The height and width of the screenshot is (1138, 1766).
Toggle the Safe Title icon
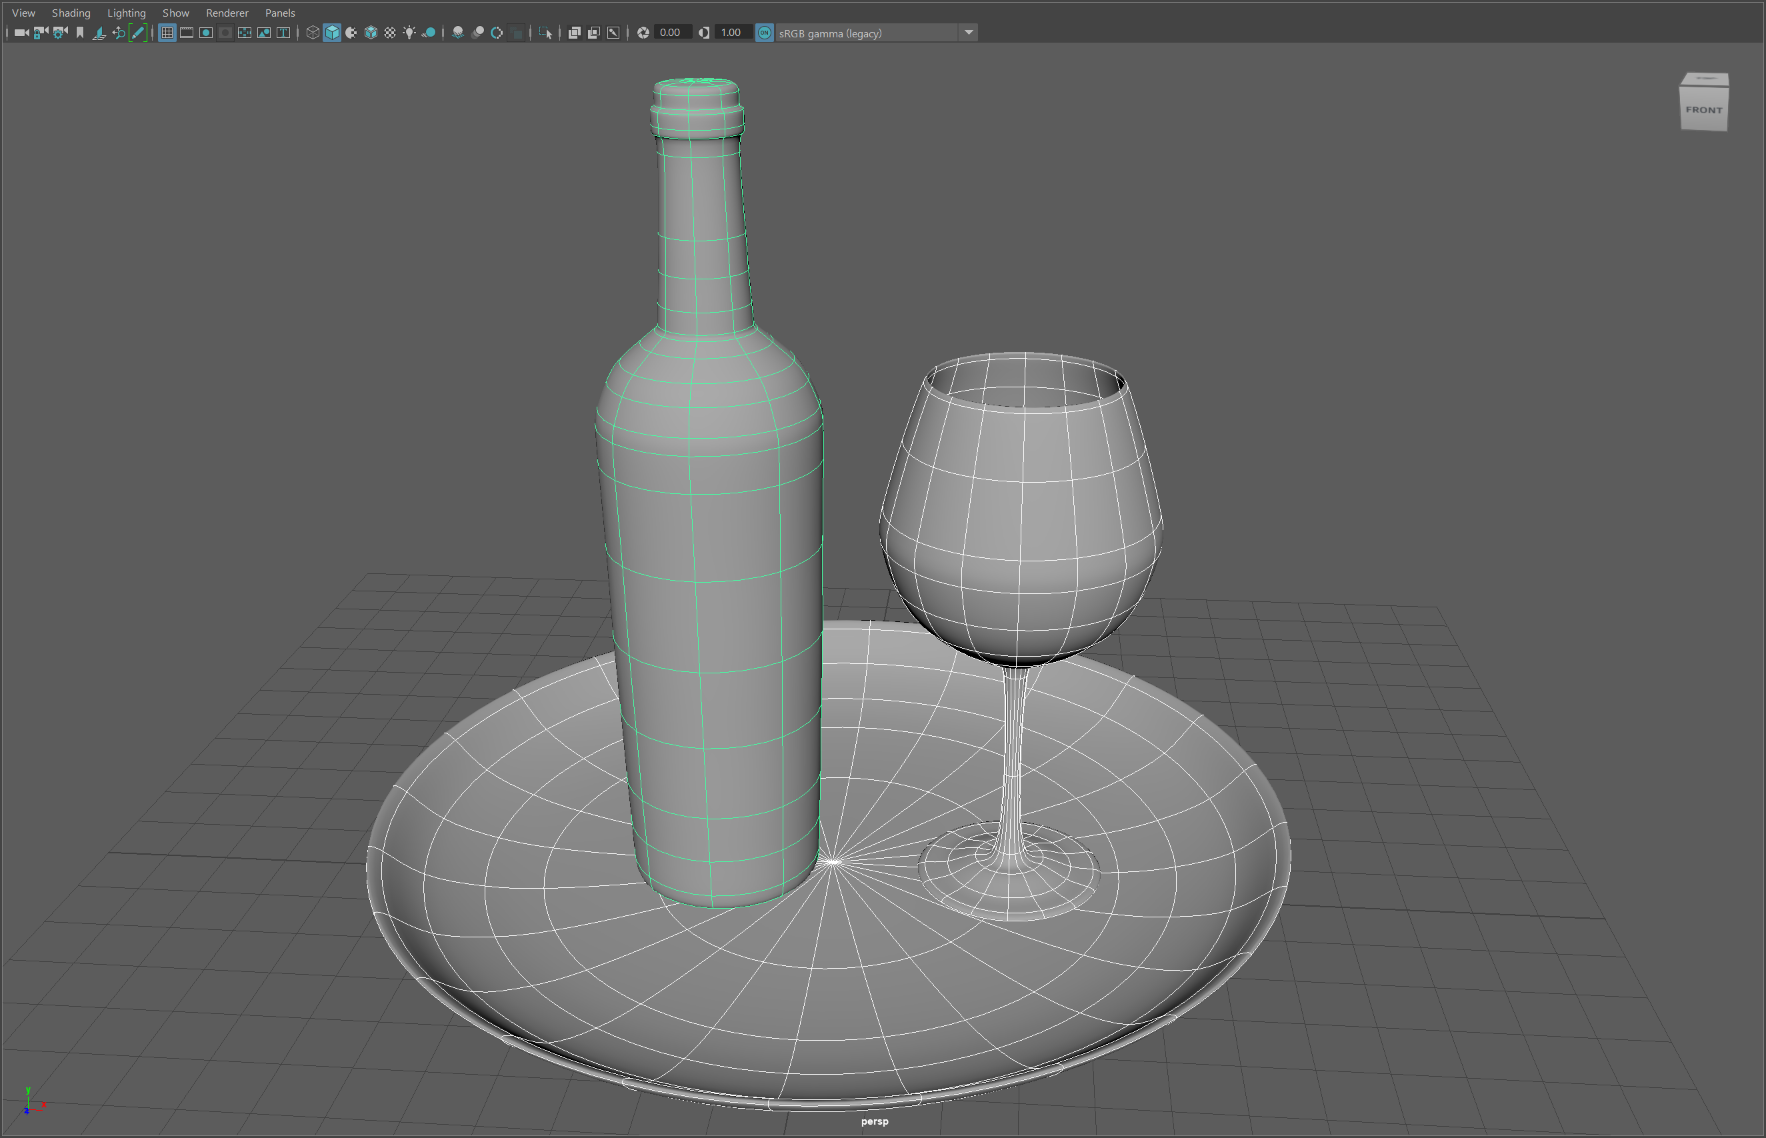(284, 33)
